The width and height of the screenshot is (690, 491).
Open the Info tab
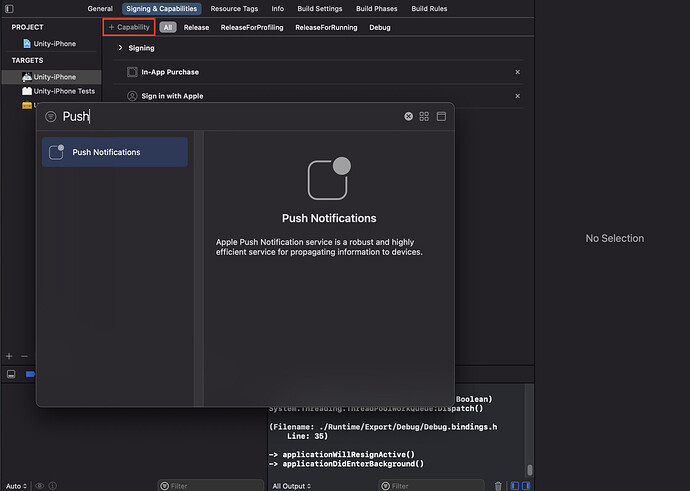(x=277, y=8)
